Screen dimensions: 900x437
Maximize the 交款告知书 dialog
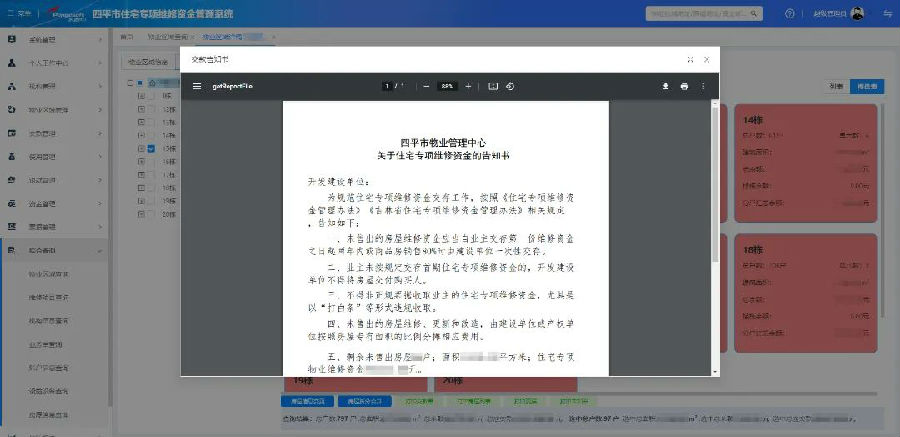690,60
